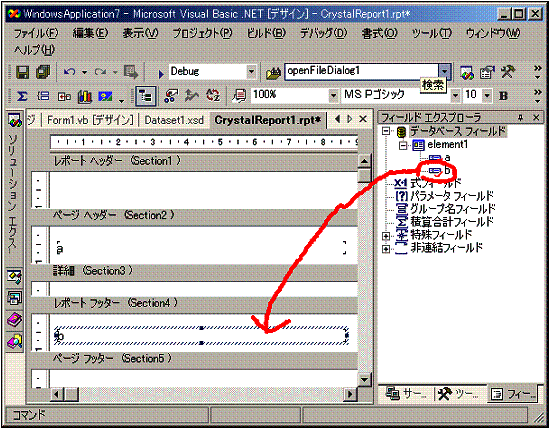Expand the 特殊フィールド tree node
549x428 pixels.
[386, 236]
